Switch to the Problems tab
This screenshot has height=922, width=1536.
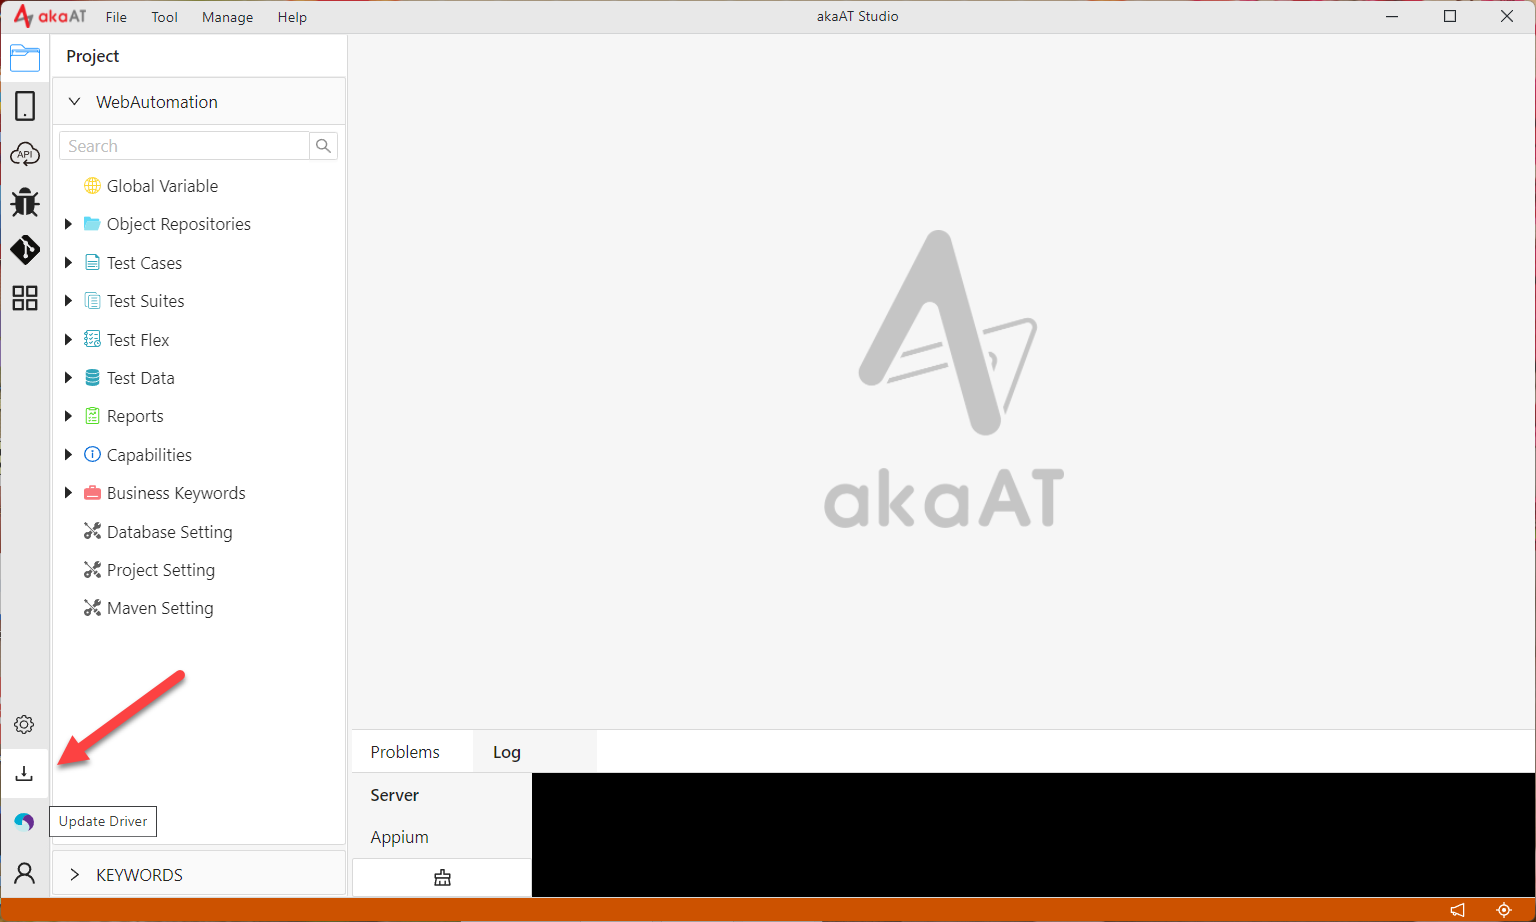405,752
